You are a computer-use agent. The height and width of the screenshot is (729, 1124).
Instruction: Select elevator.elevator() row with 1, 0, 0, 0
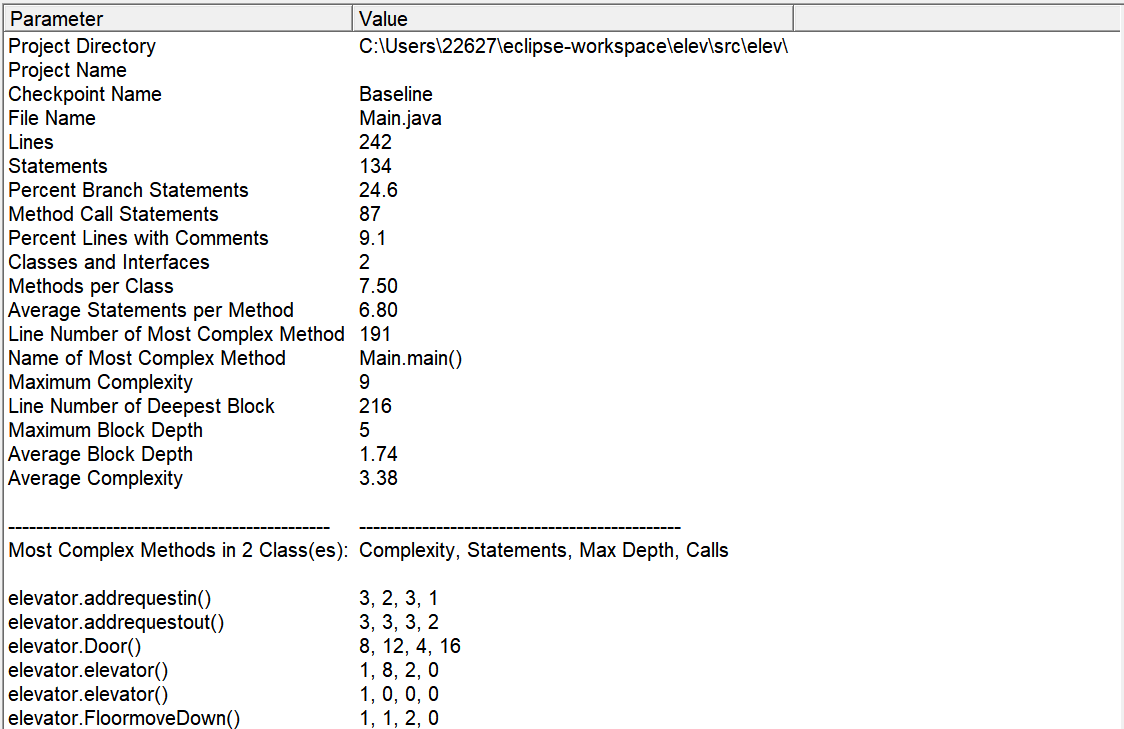pyautogui.click(x=88, y=695)
